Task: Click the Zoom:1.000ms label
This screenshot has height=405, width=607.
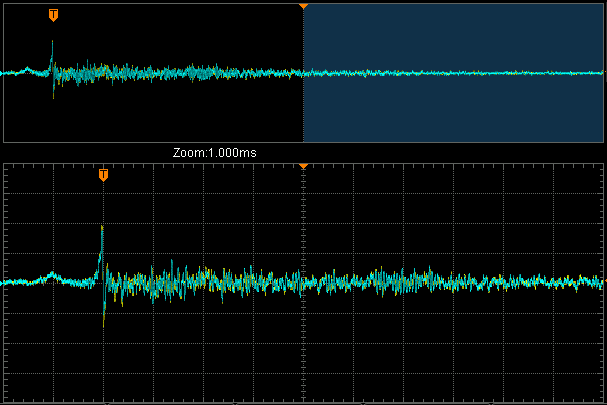Action: [214, 153]
